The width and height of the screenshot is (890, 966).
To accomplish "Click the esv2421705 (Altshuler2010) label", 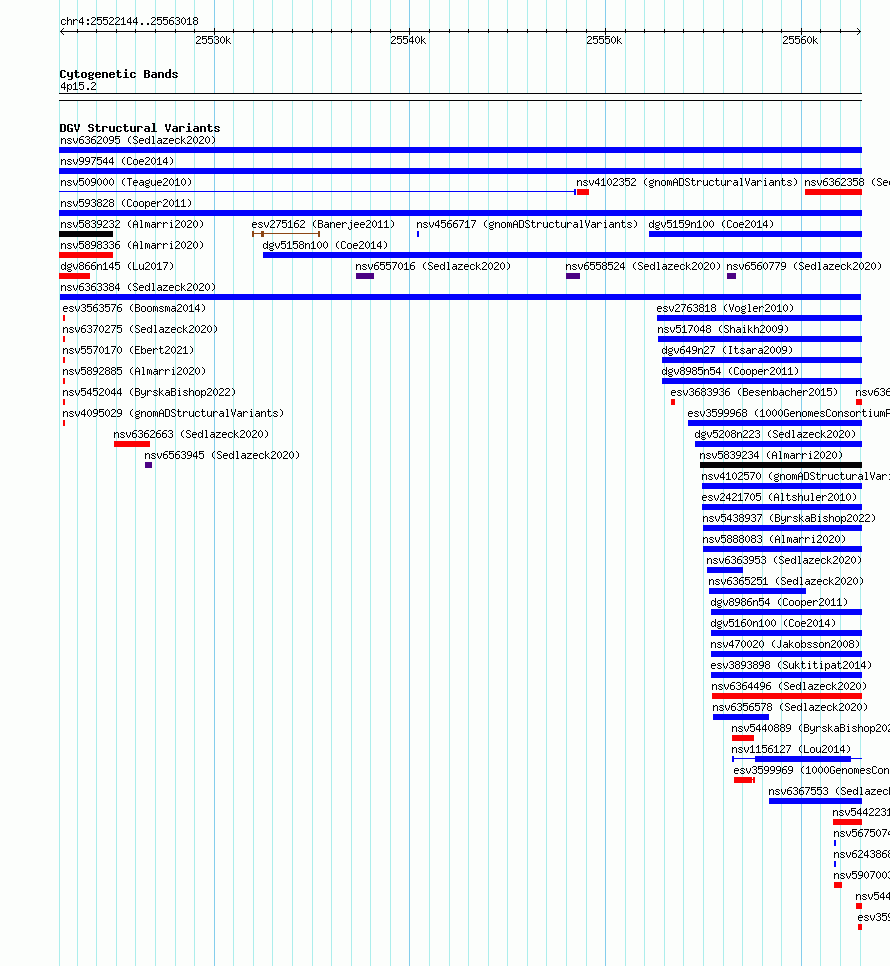I will pos(779,497).
